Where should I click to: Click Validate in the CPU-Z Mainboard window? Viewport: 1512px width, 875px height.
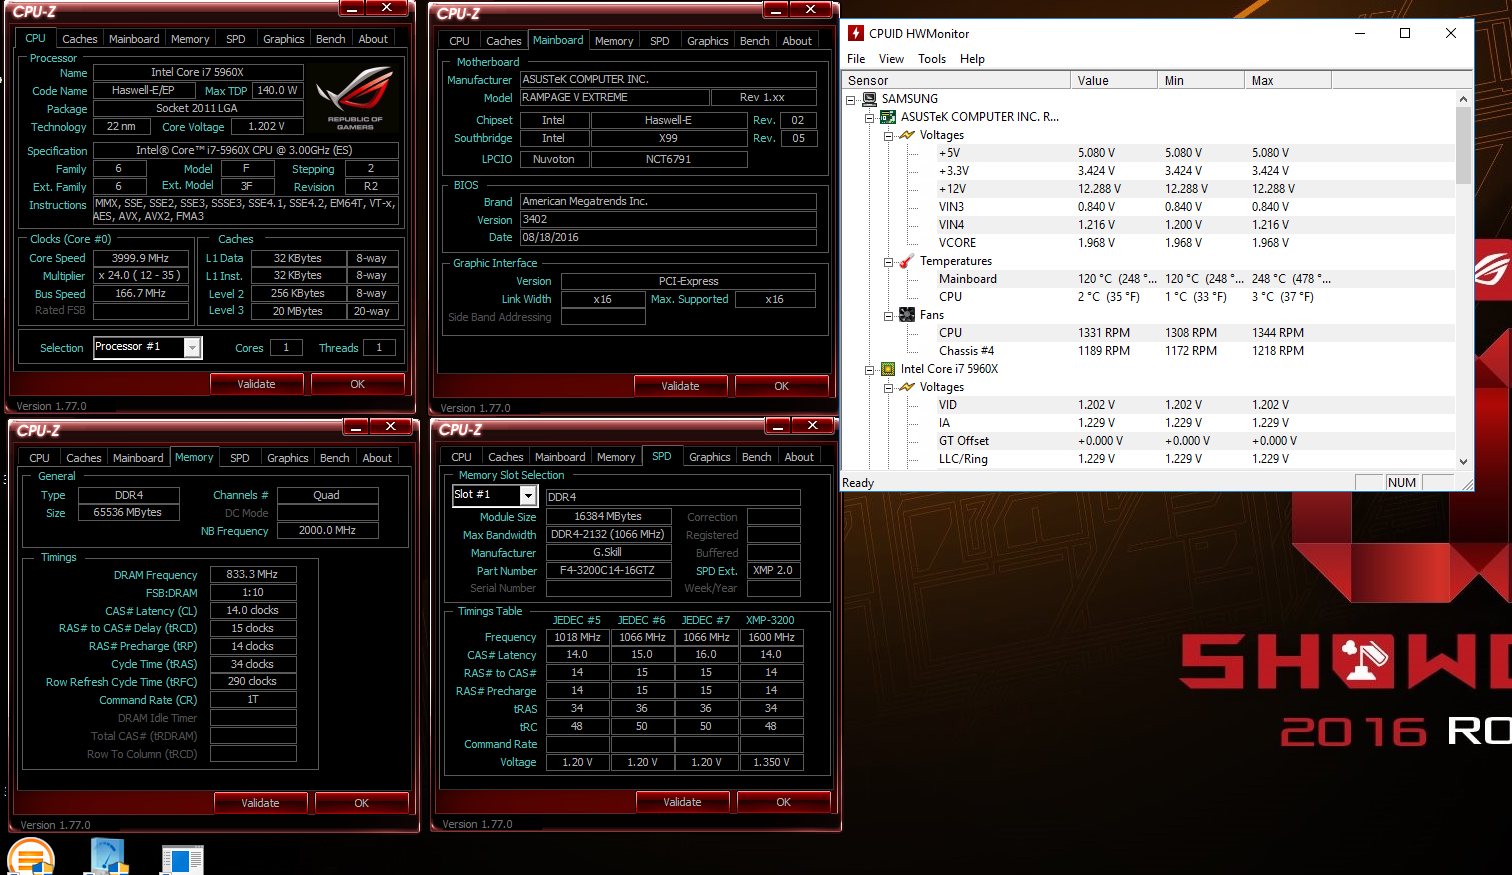coord(680,386)
